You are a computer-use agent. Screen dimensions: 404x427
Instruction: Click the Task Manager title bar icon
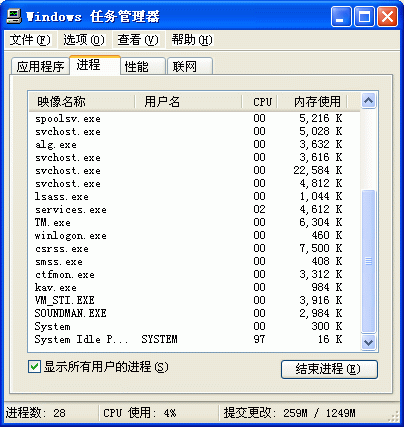click(14, 16)
